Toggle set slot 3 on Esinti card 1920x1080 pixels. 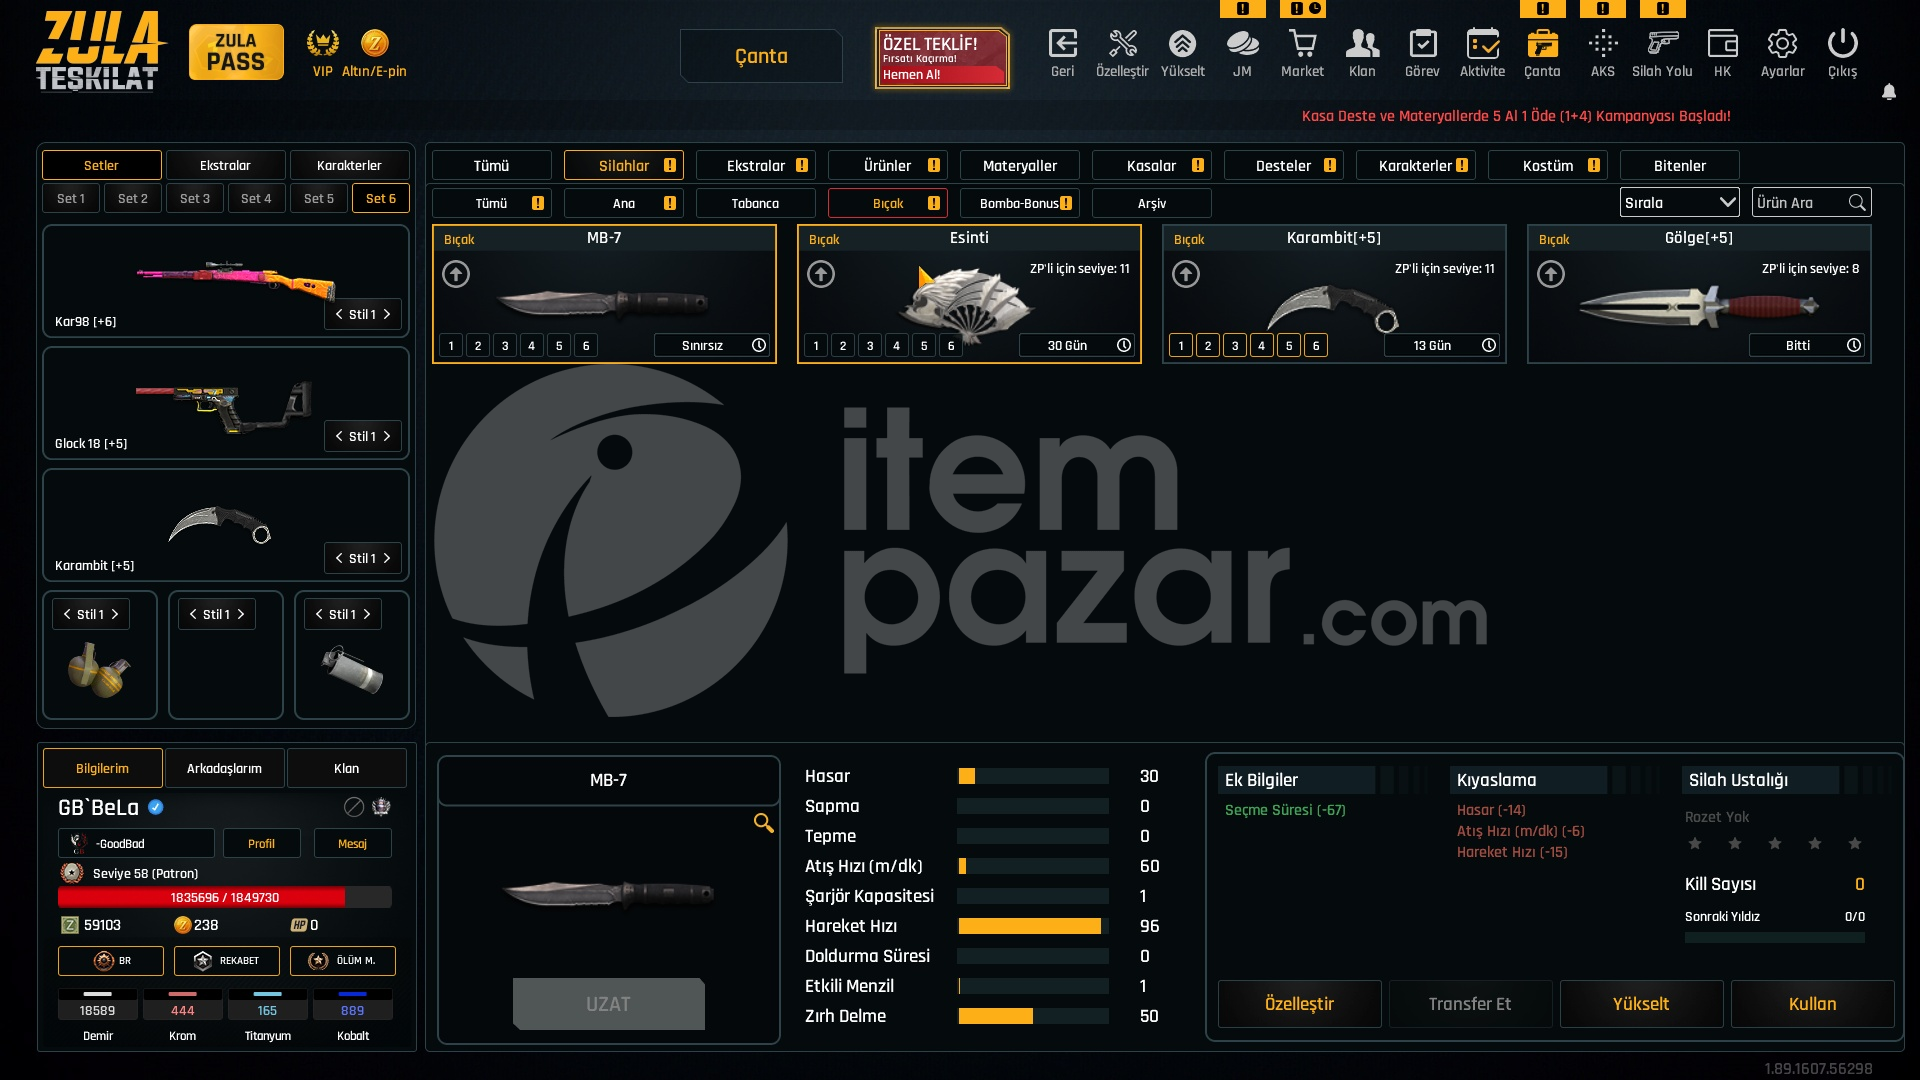[x=870, y=346]
